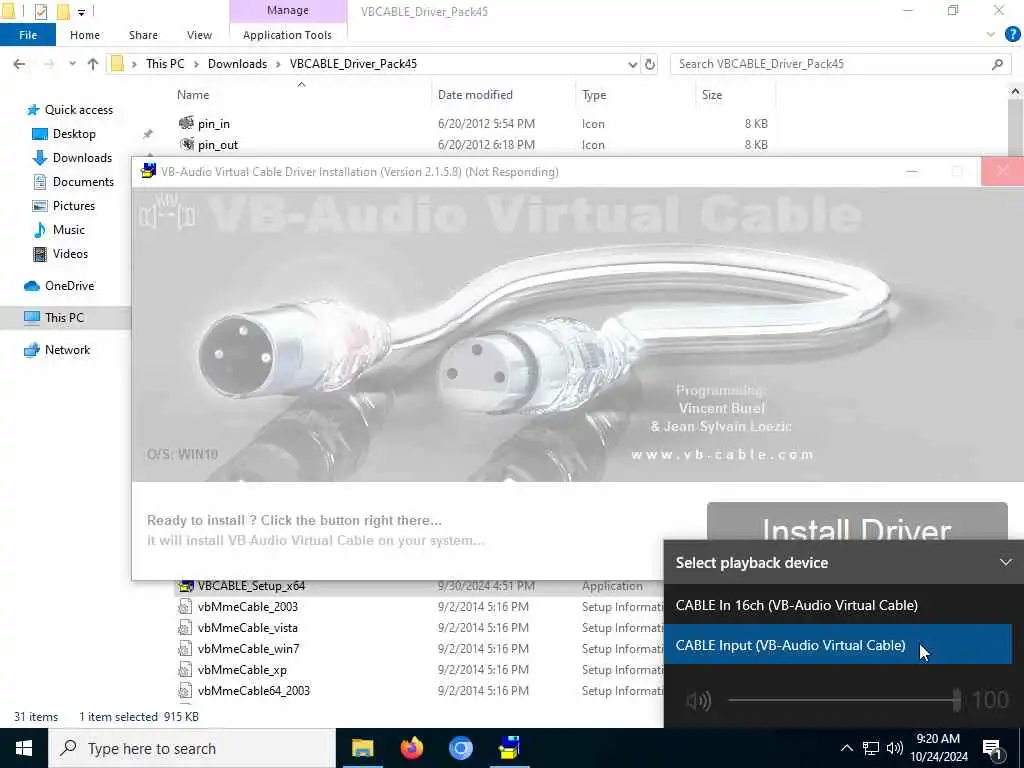Screen dimensions: 1024x768
Task: Select Music in navigation pane
Action: pos(69,230)
